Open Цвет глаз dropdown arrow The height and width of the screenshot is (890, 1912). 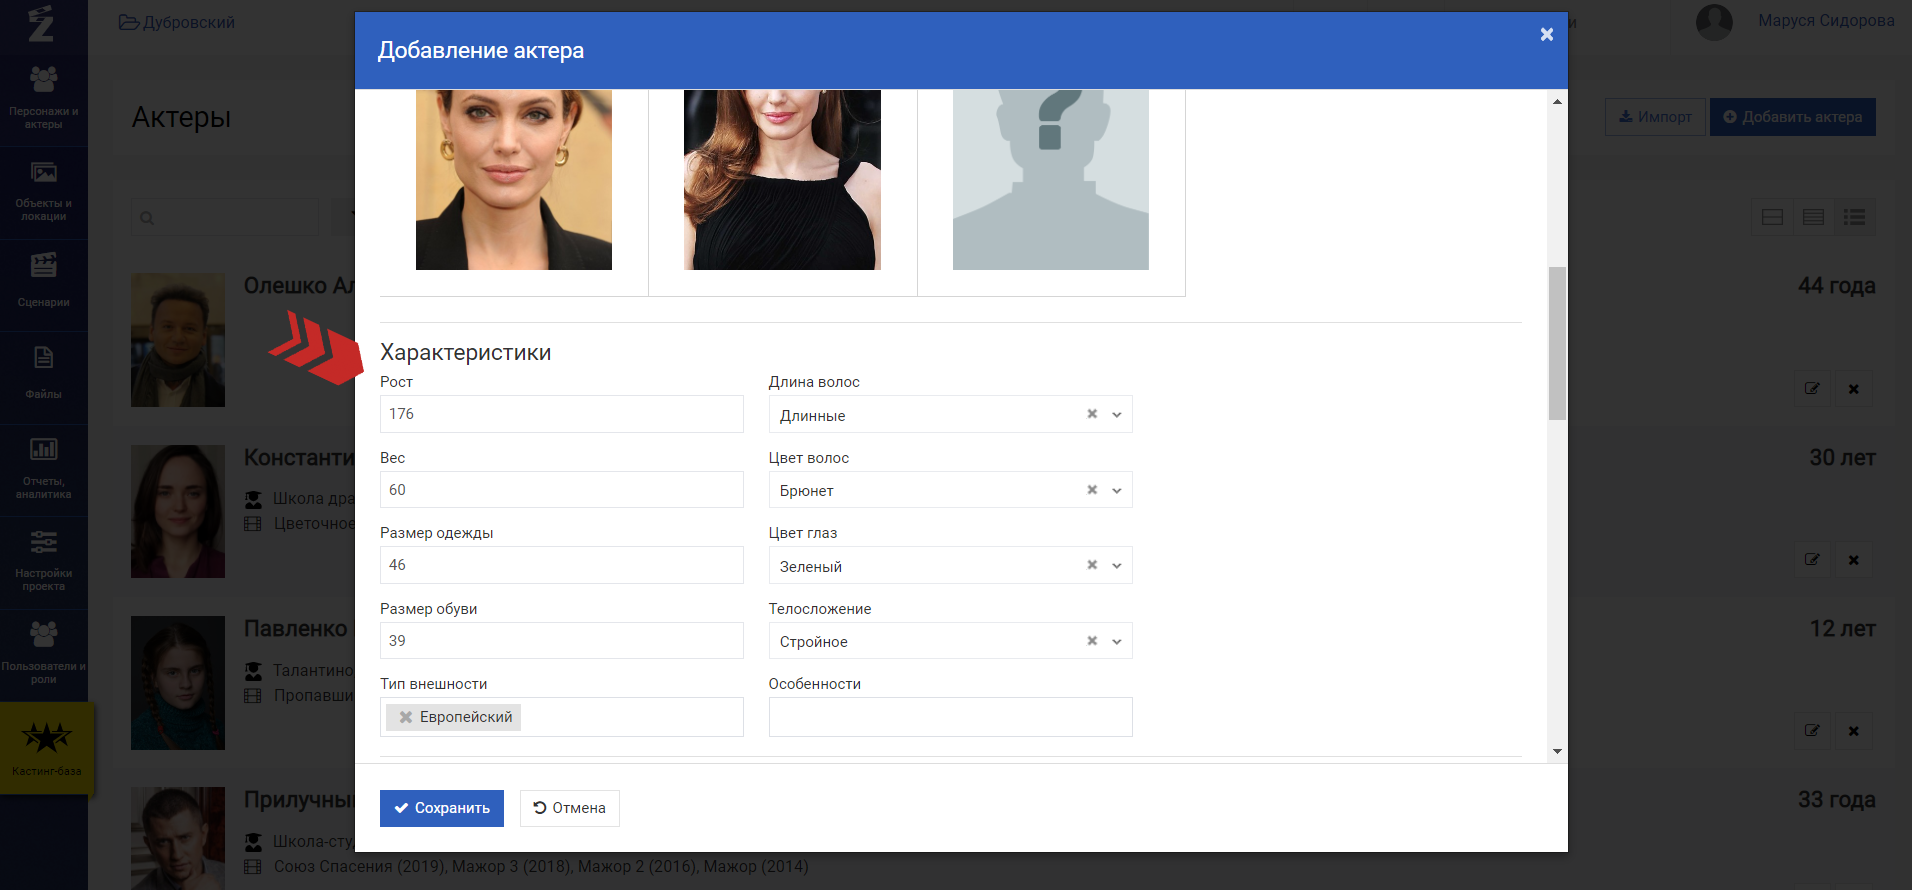tap(1117, 565)
